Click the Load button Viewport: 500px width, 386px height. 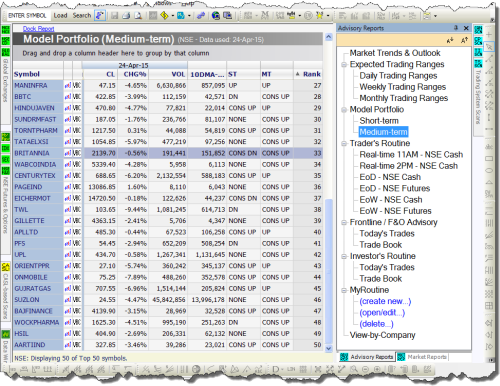[x=60, y=15]
